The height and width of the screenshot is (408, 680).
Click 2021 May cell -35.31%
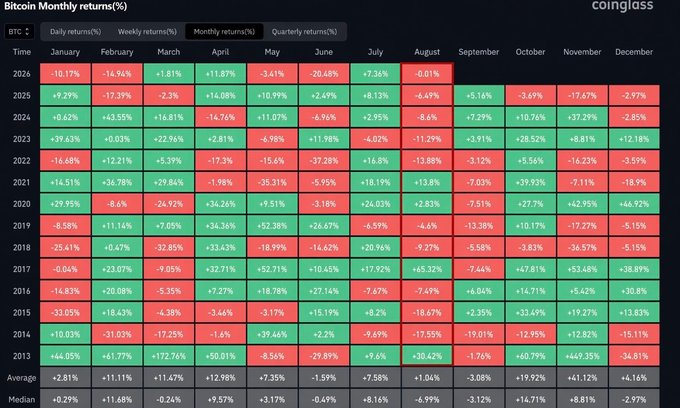272,182
